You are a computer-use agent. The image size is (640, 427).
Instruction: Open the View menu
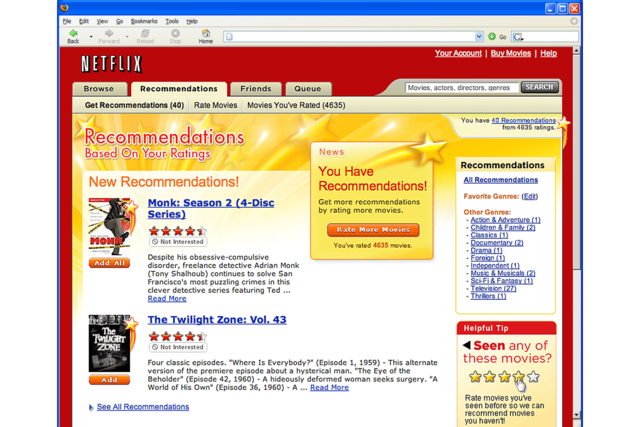pos(102,21)
